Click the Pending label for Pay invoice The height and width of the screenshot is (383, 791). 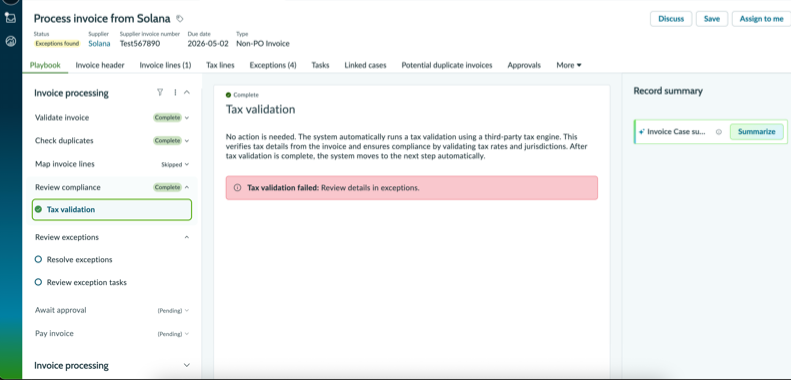[x=170, y=334]
